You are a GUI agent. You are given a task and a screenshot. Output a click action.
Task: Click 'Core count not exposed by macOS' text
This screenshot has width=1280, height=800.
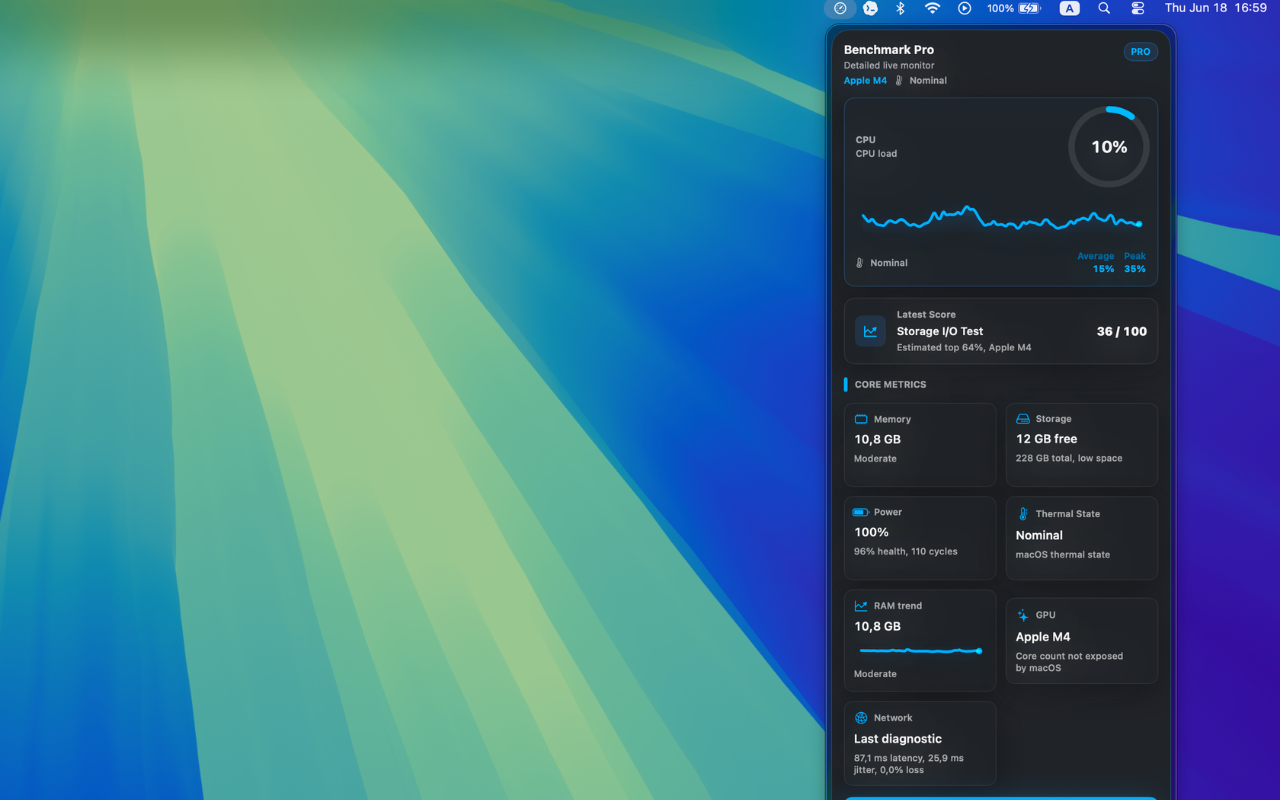[x=1069, y=662]
